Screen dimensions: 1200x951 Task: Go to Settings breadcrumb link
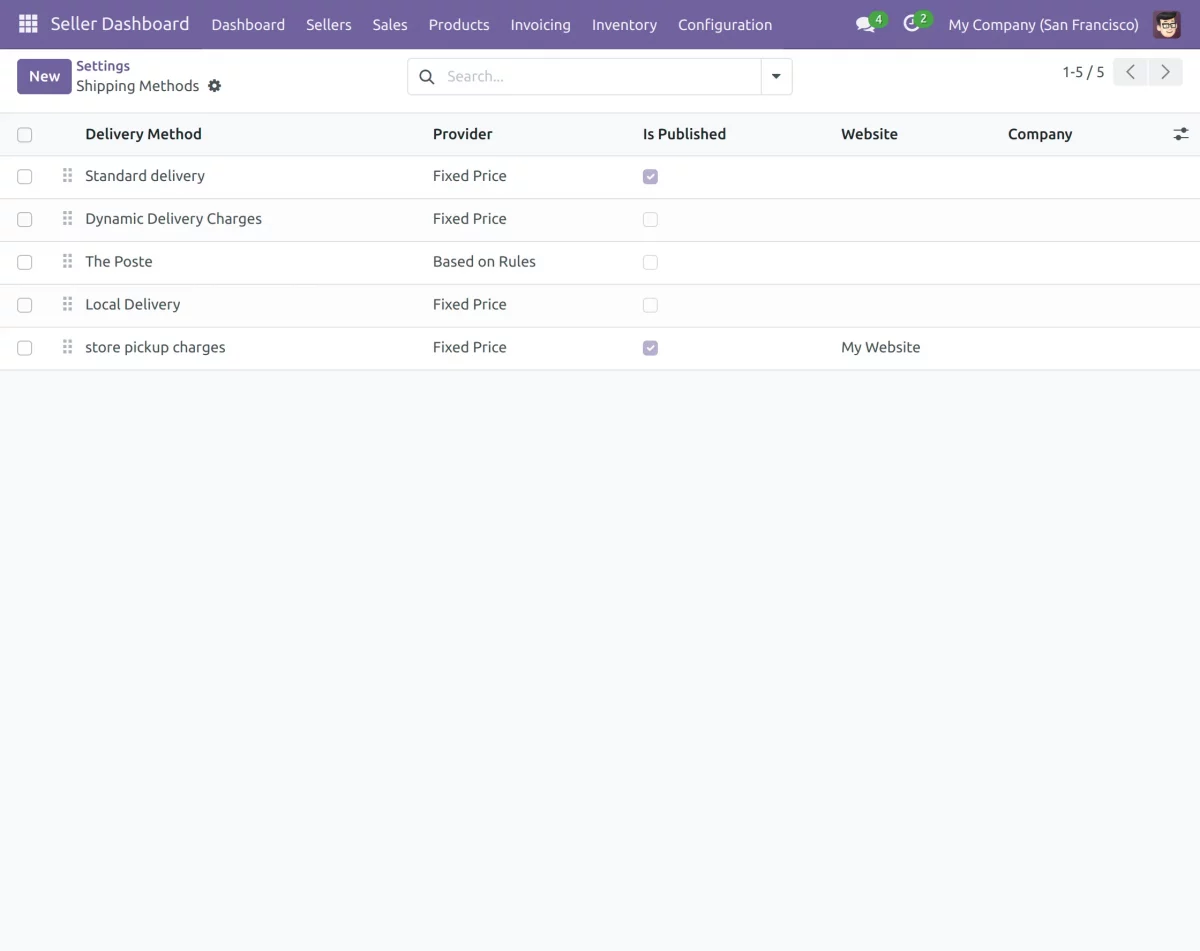(103, 66)
